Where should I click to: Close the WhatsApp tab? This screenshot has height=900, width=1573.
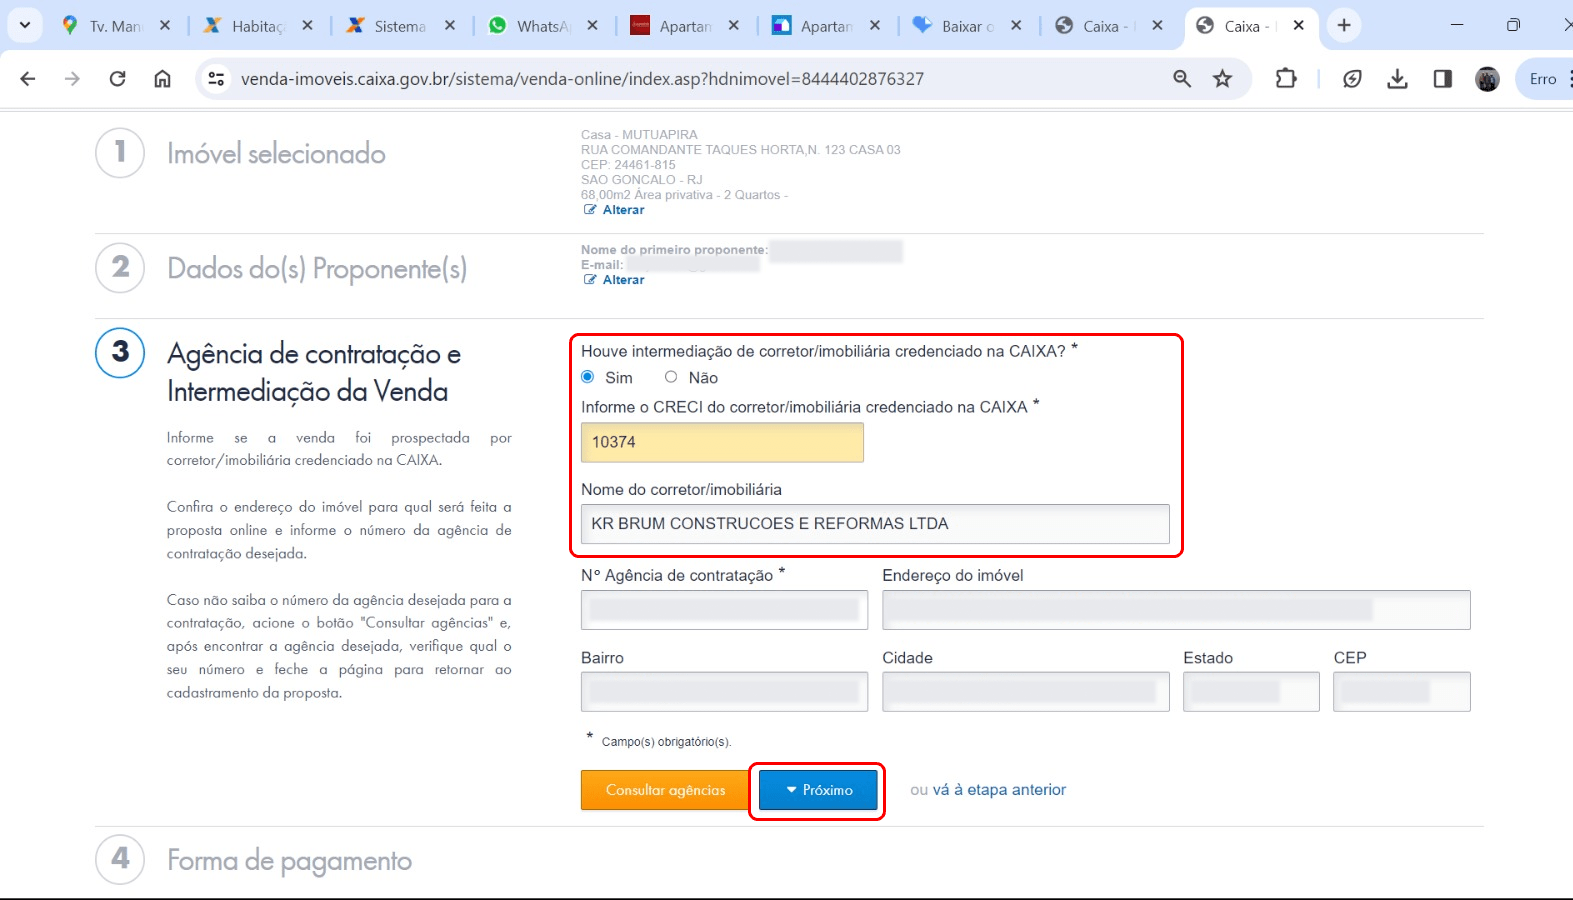click(592, 26)
